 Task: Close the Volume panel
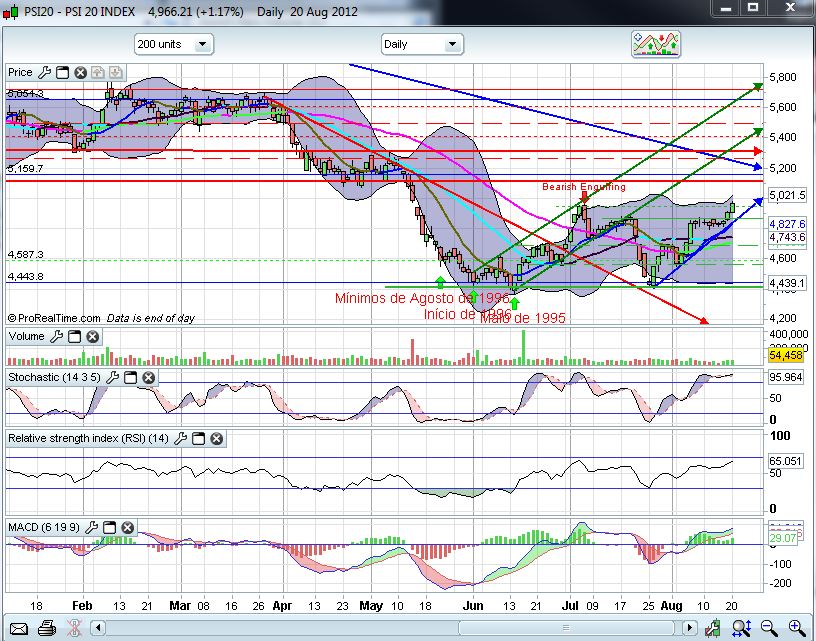point(93,337)
